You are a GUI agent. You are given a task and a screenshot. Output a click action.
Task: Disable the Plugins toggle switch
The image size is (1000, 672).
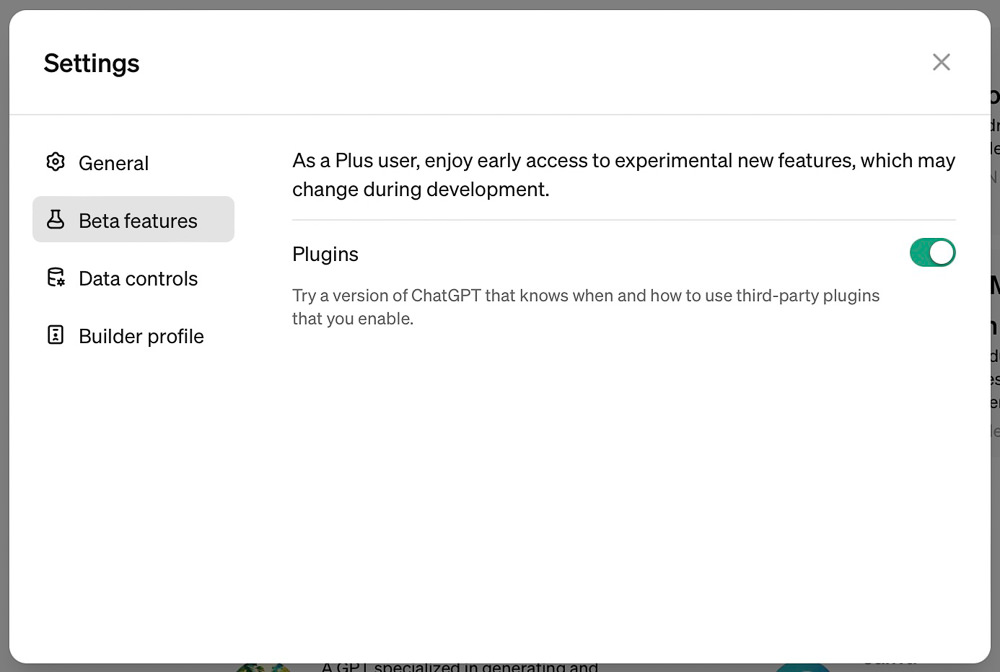click(932, 252)
